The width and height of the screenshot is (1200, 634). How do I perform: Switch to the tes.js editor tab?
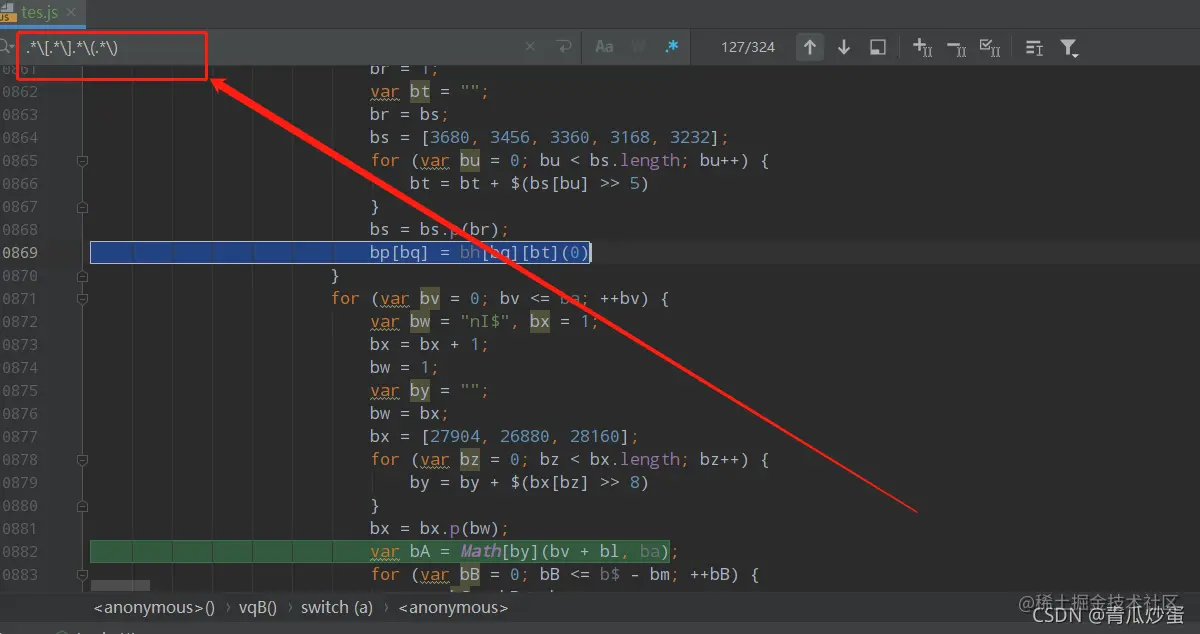coord(42,12)
